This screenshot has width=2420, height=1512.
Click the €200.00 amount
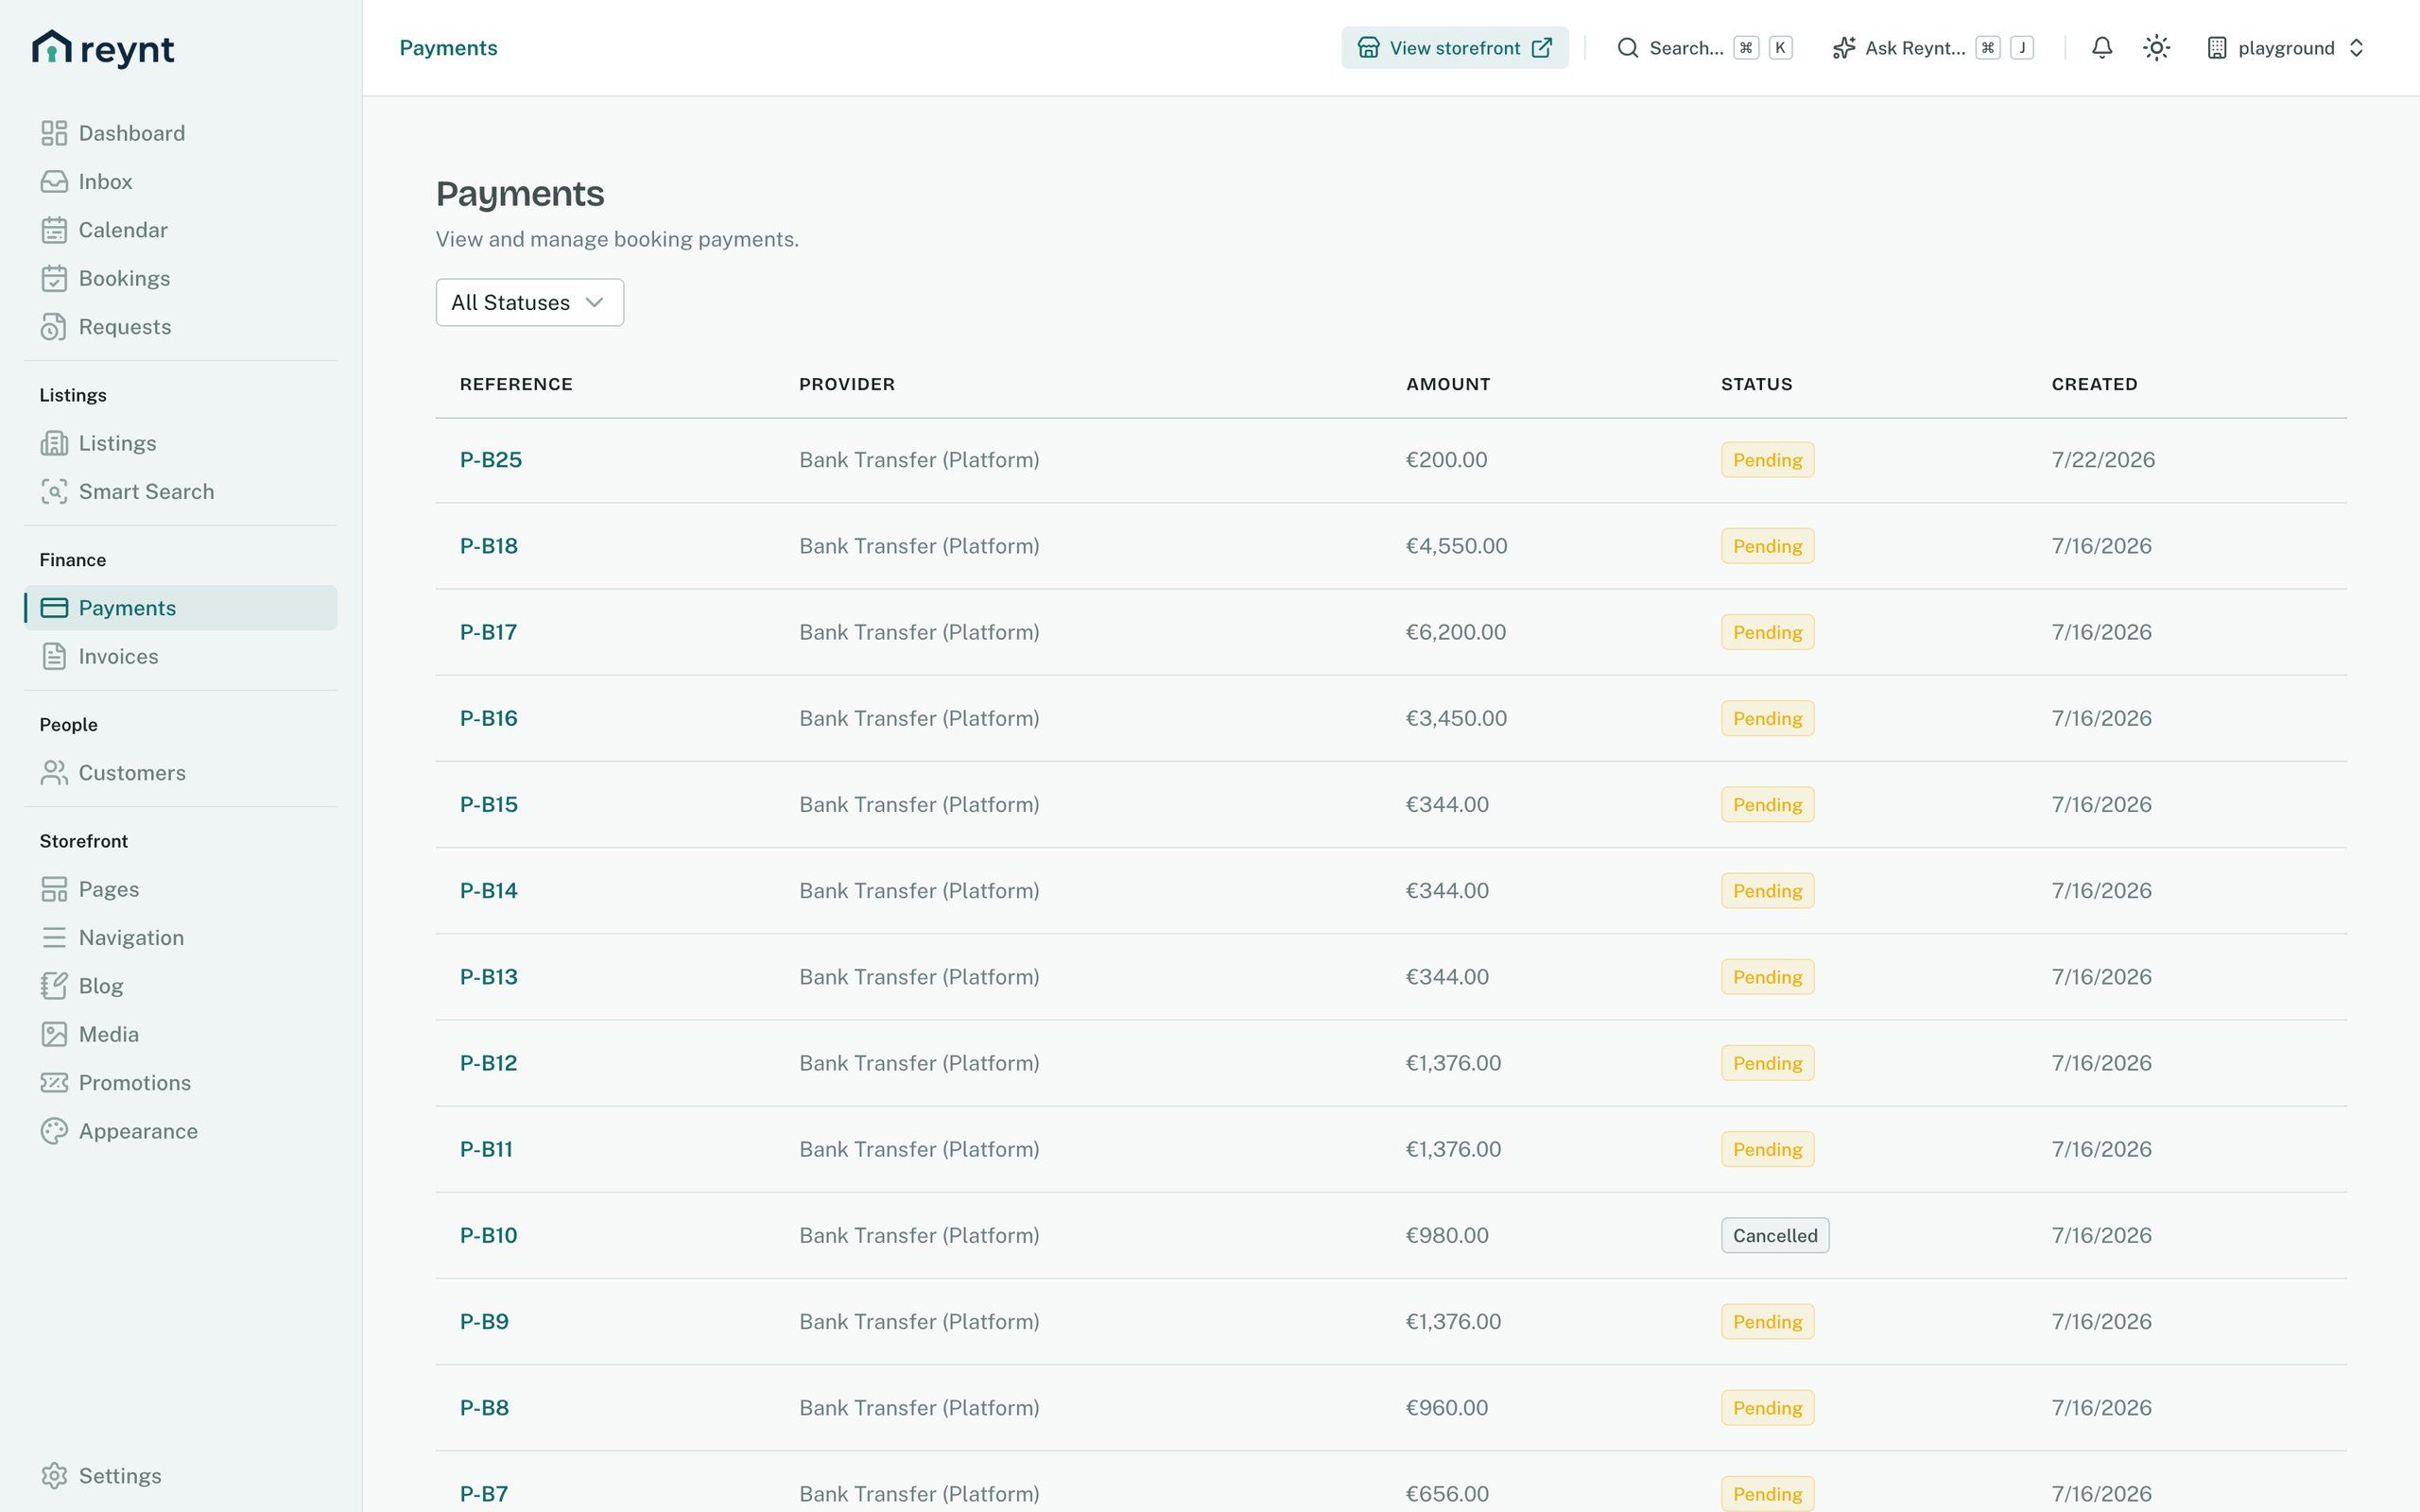point(1446,460)
